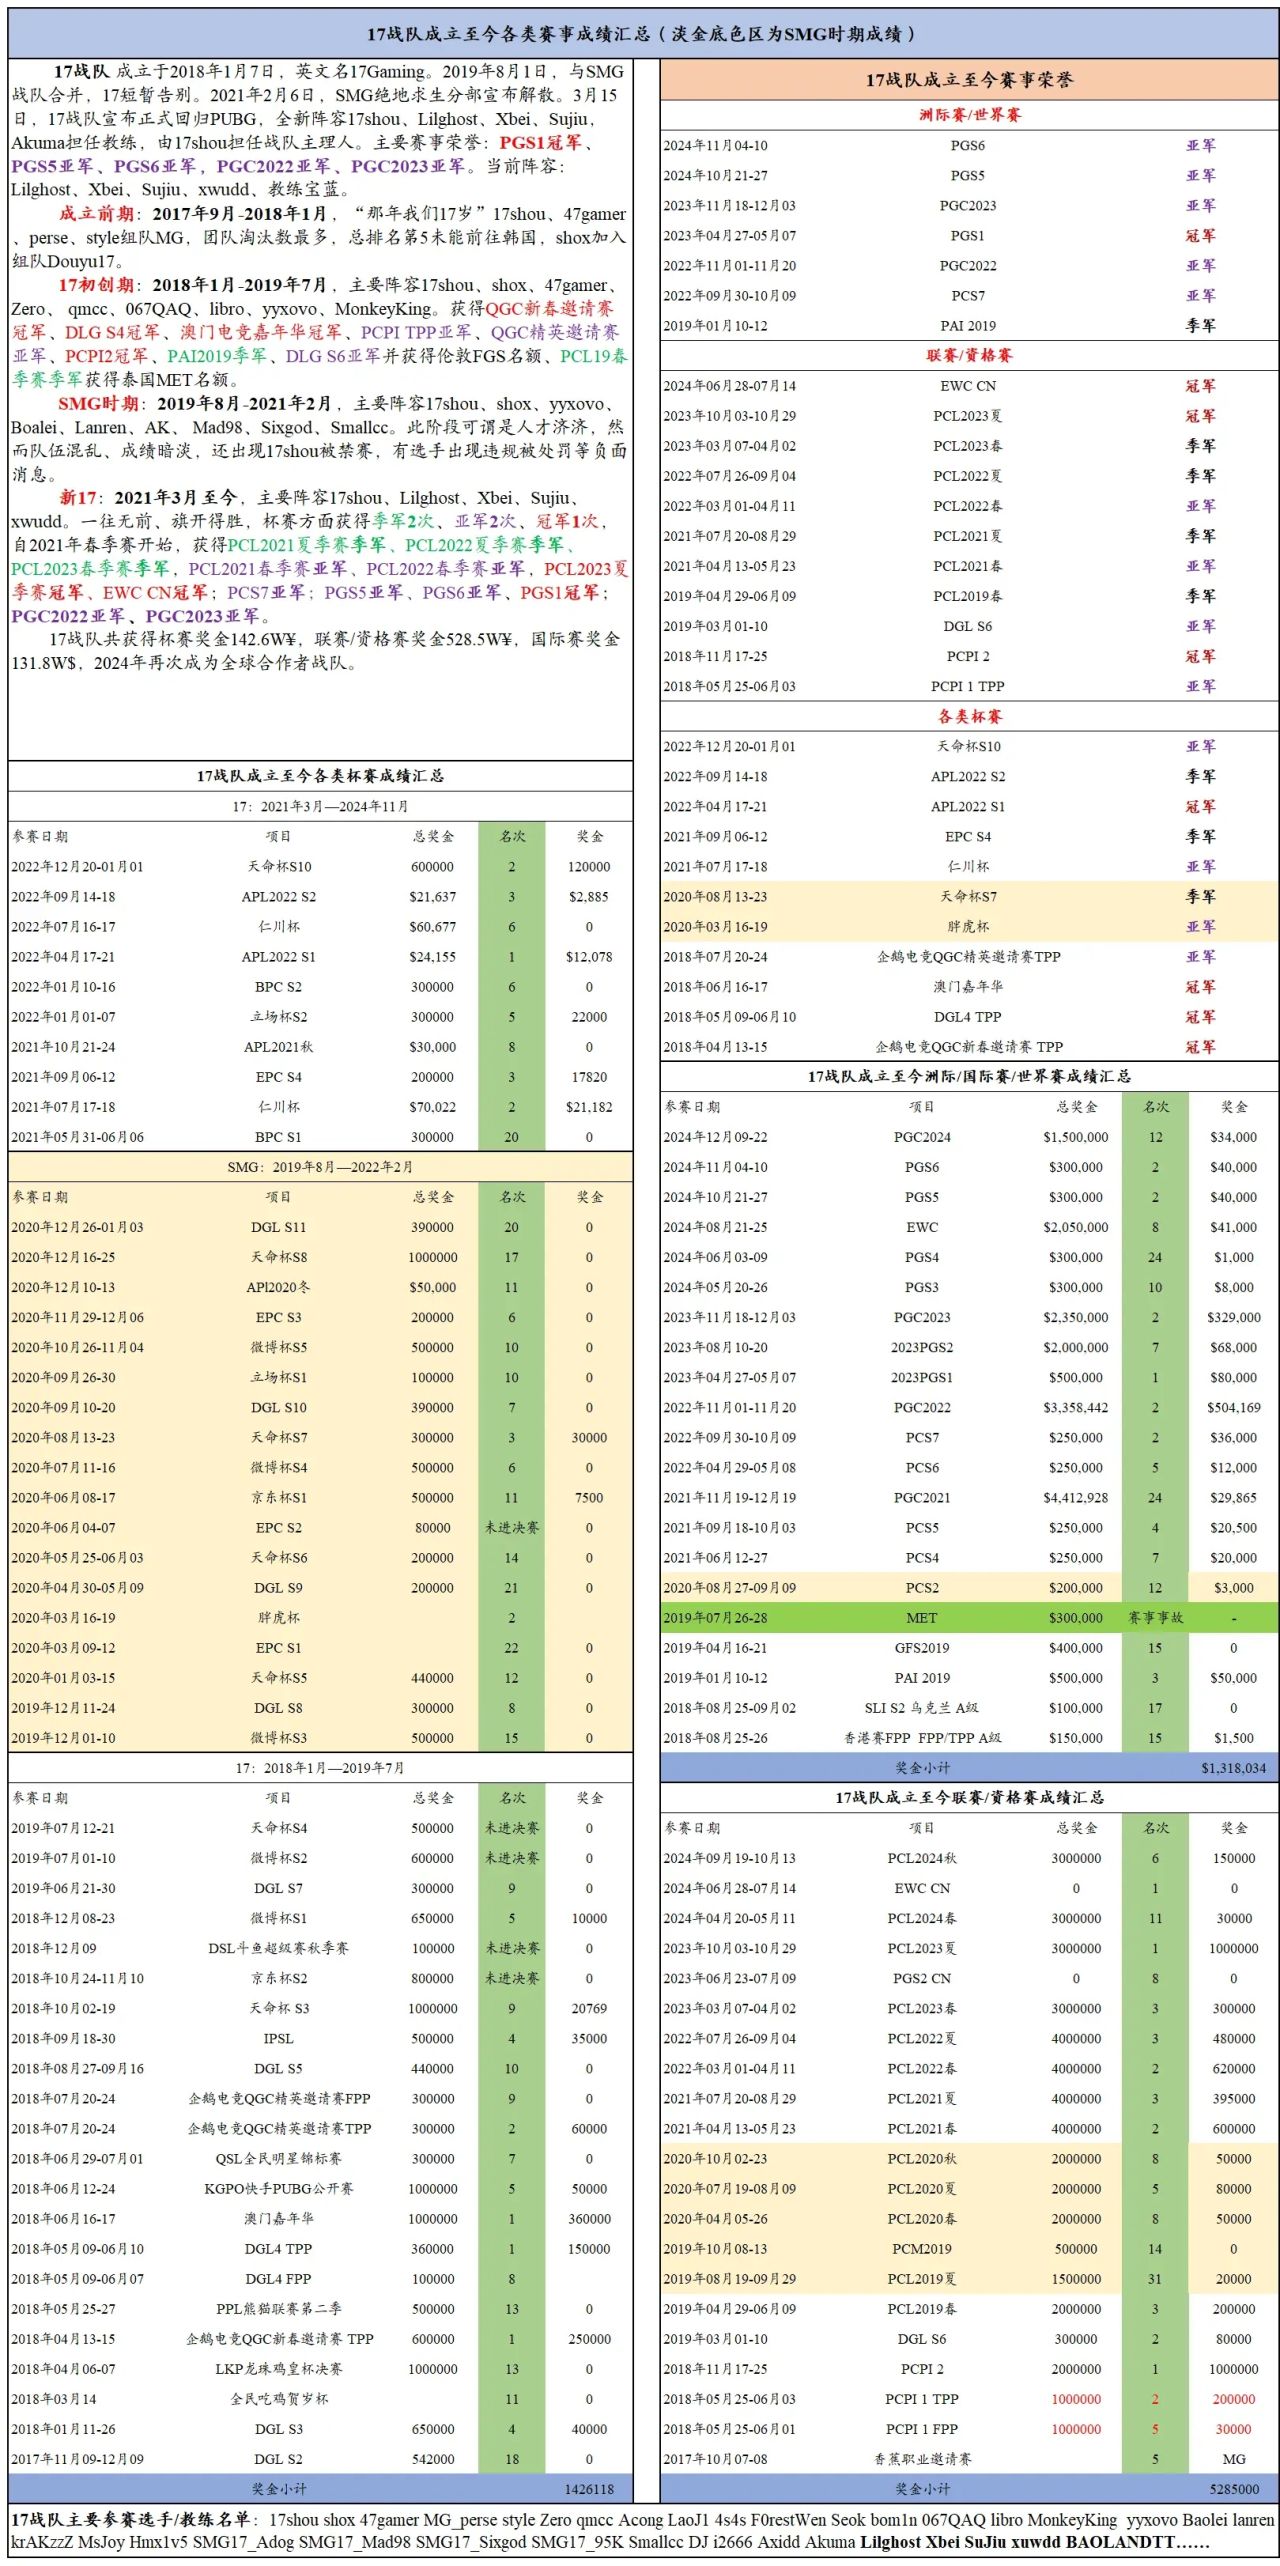Viewport: 1280px width, 2566px height.
Task: Click the "天命杯S8" event cell
Action: point(278,1257)
